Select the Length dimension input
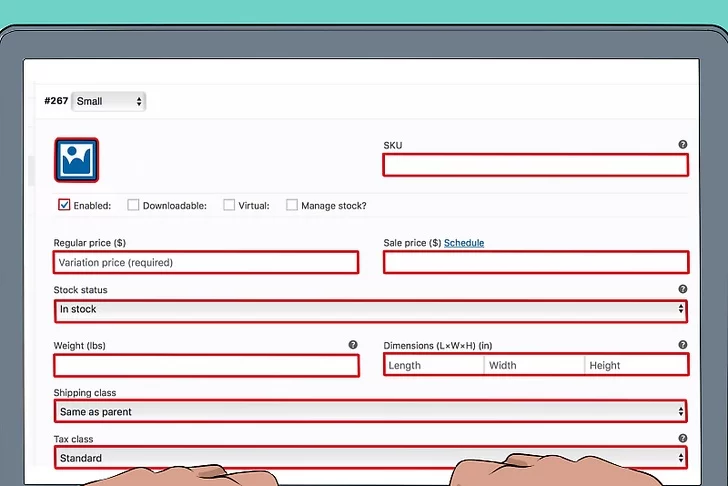 pos(434,365)
